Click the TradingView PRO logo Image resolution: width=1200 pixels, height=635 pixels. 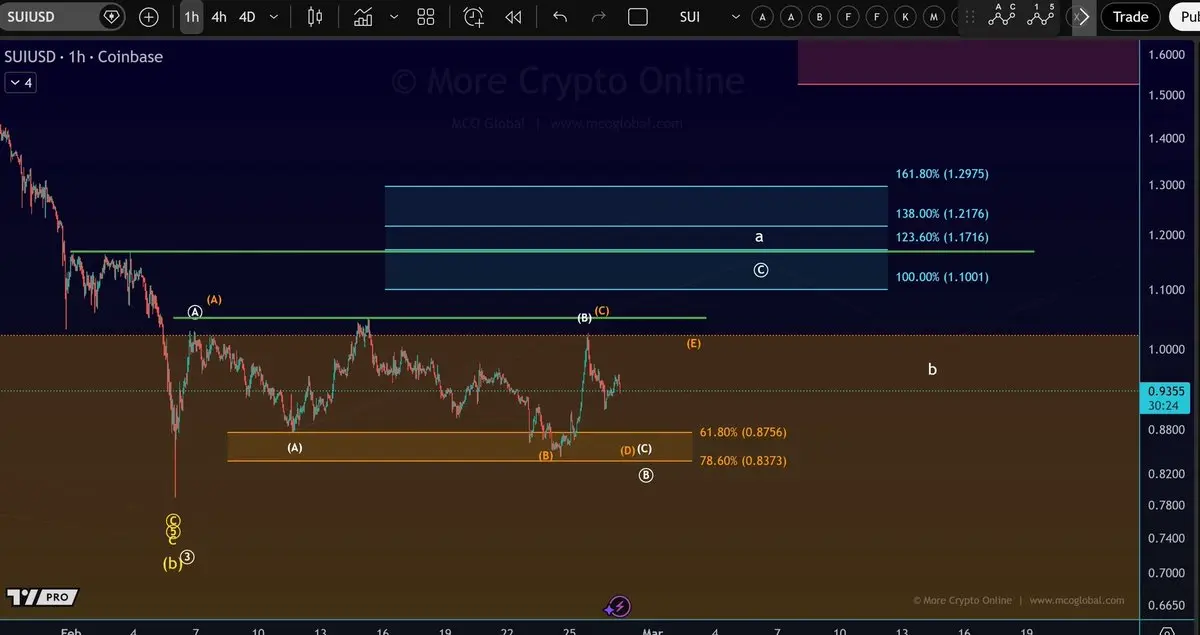pos(41,597)
